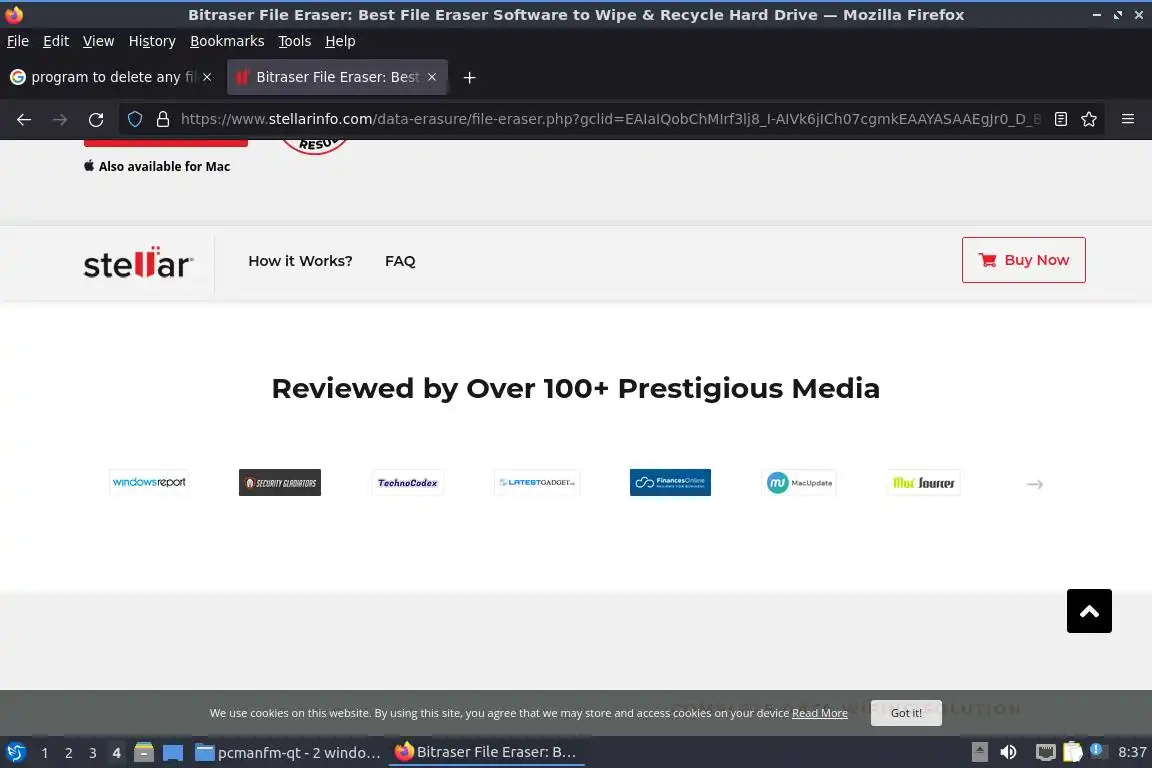
Task: Click the 8:37 clock
Action: (1131, 752)
